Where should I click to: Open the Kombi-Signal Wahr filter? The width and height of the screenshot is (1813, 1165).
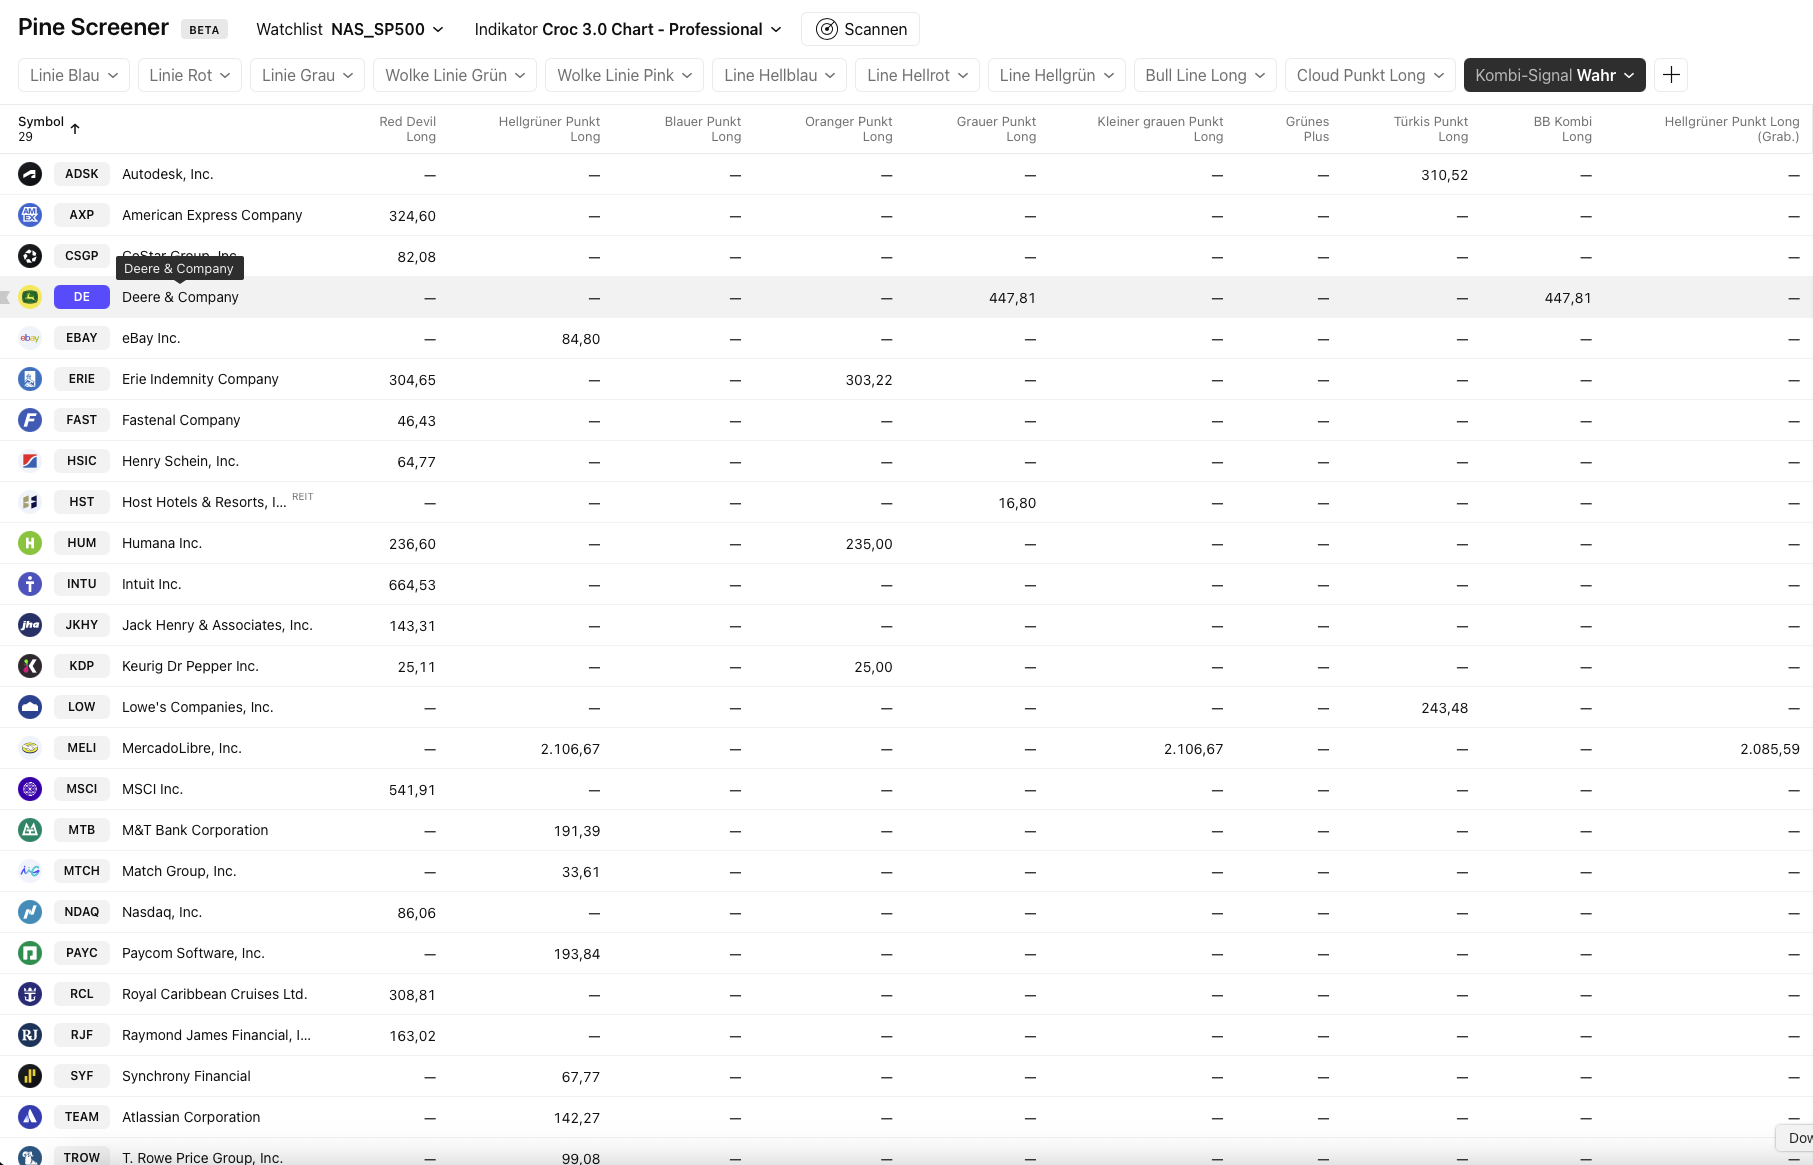(1554, 75)
